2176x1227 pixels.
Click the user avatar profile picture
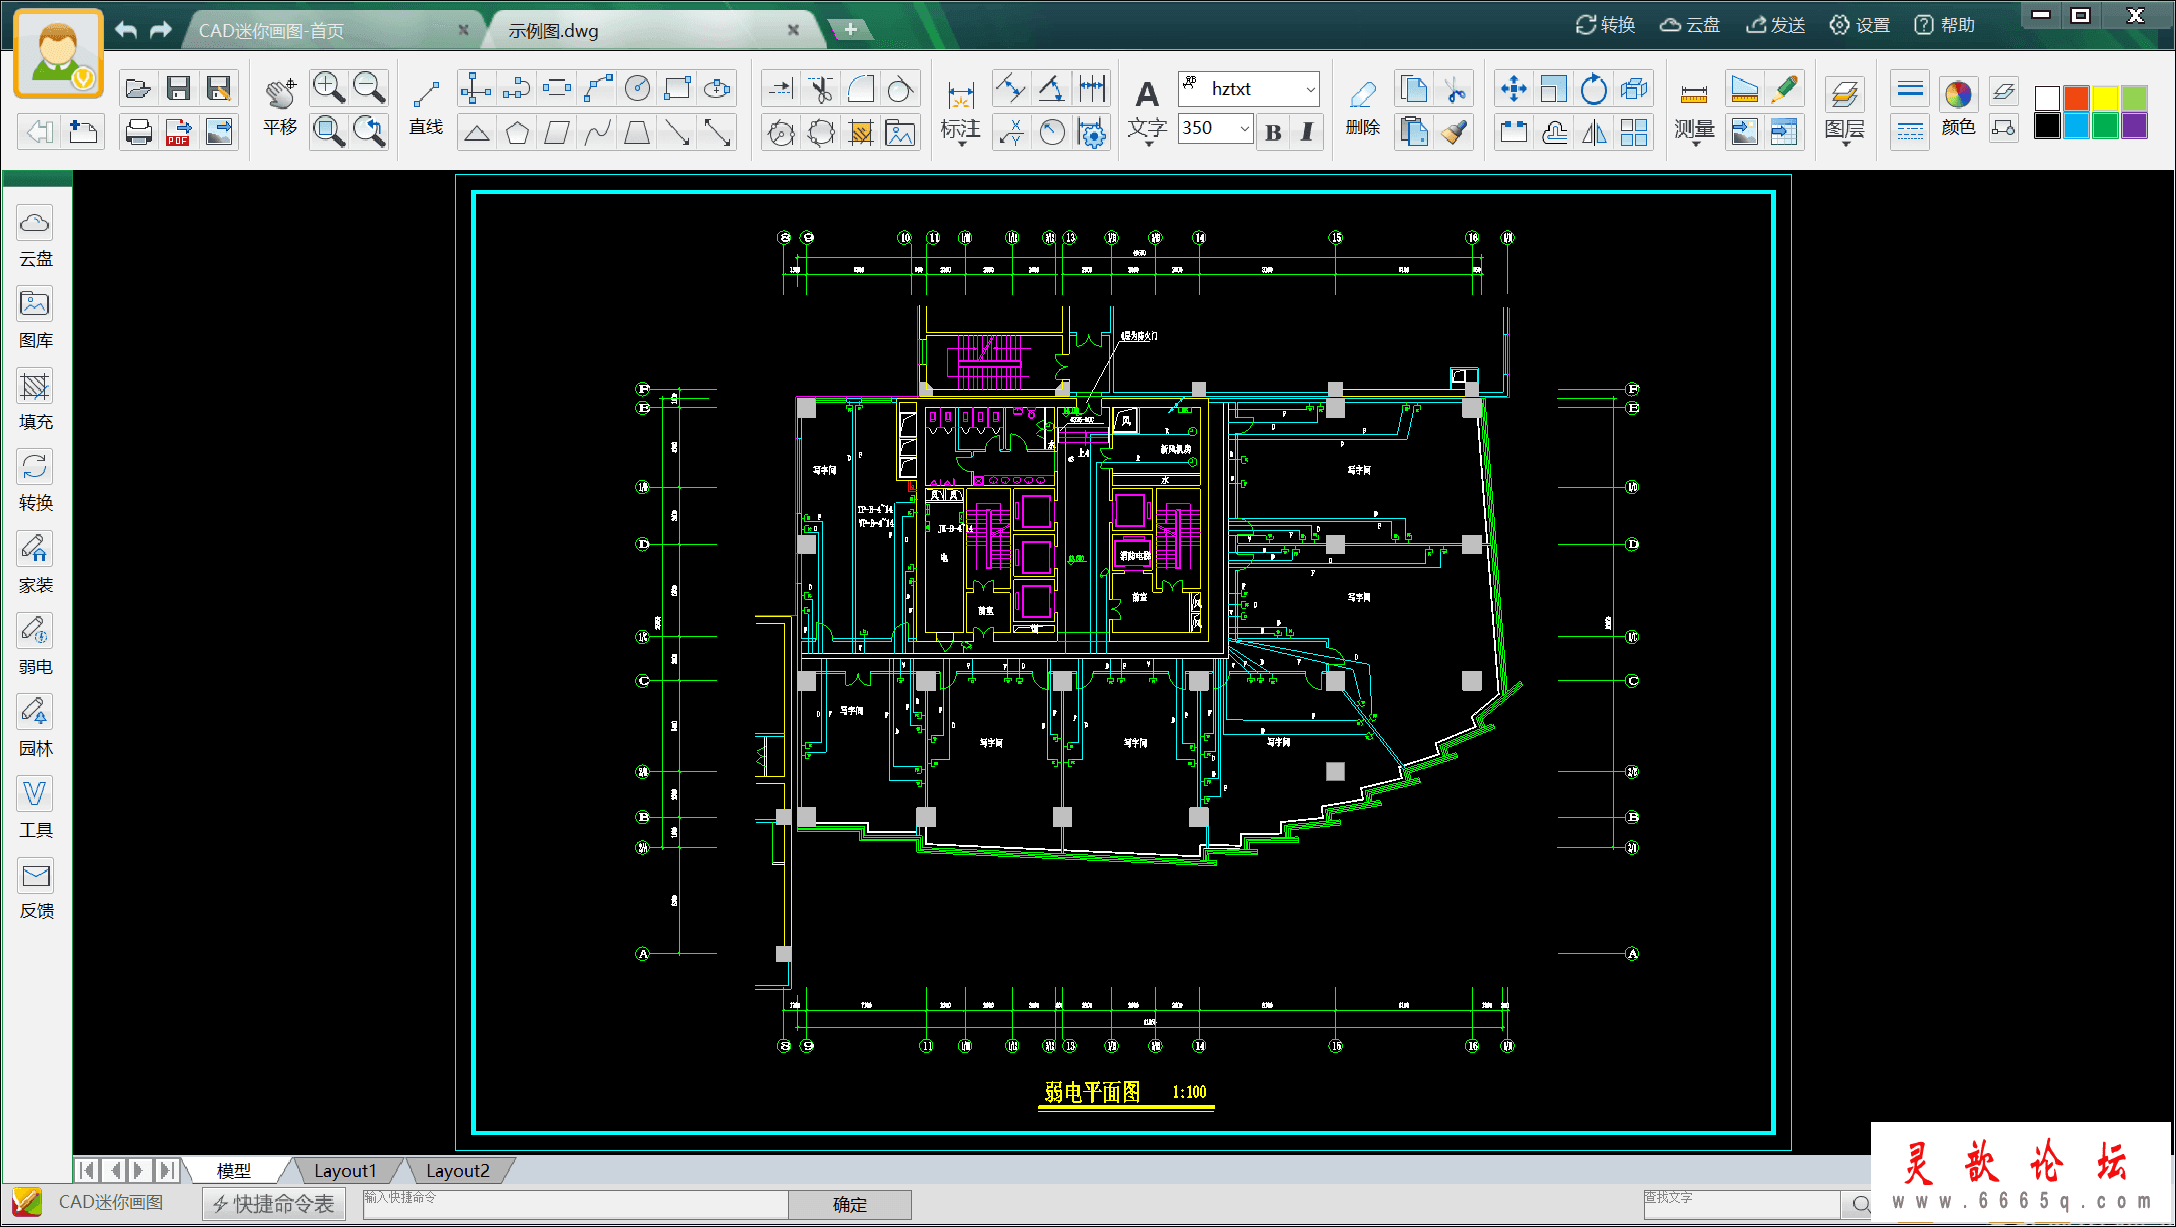pos(59,54)
